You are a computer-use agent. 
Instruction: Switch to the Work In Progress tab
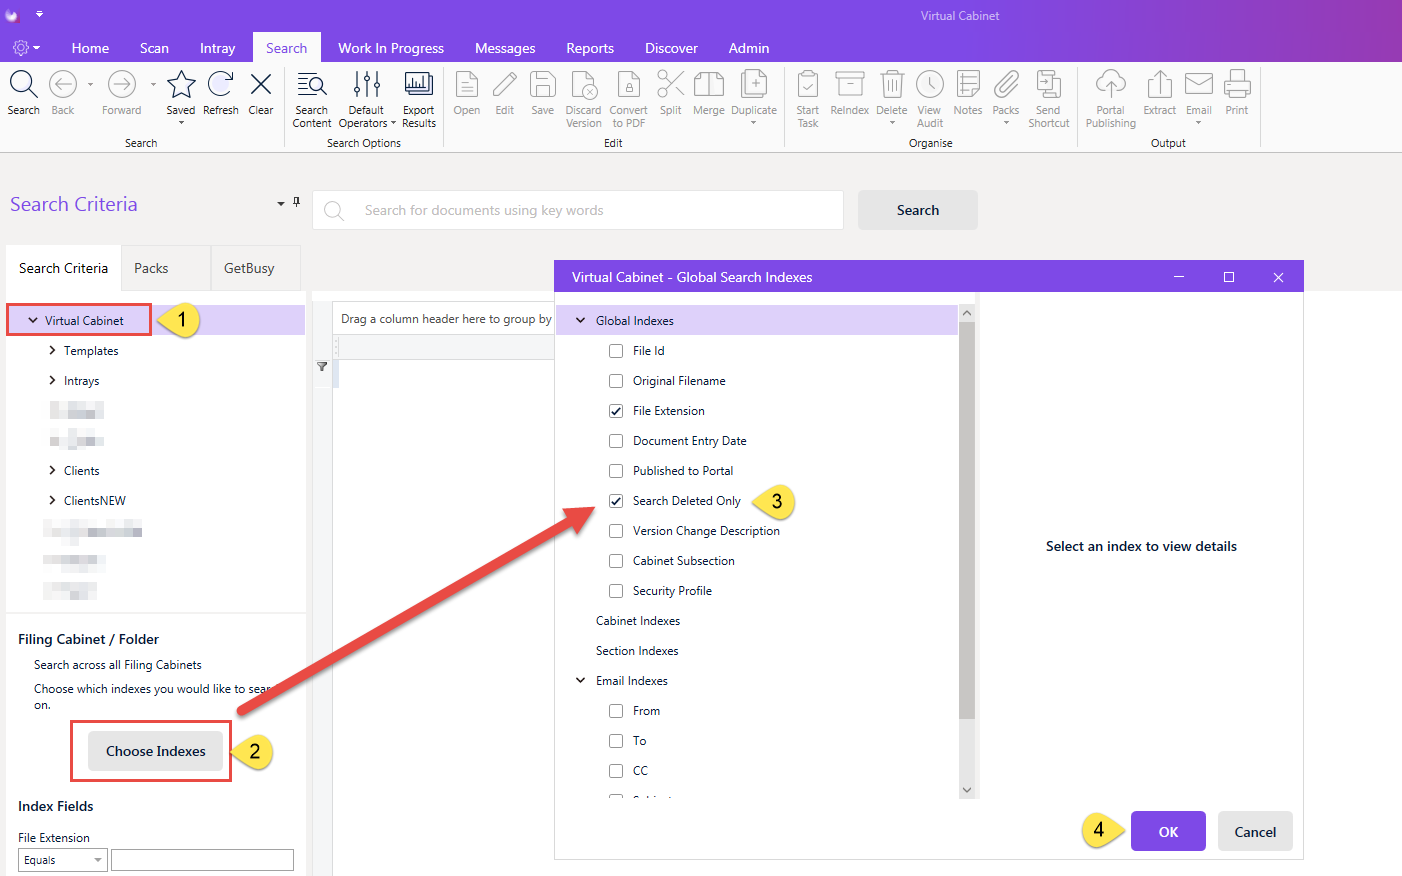click(x=391, y=48)
